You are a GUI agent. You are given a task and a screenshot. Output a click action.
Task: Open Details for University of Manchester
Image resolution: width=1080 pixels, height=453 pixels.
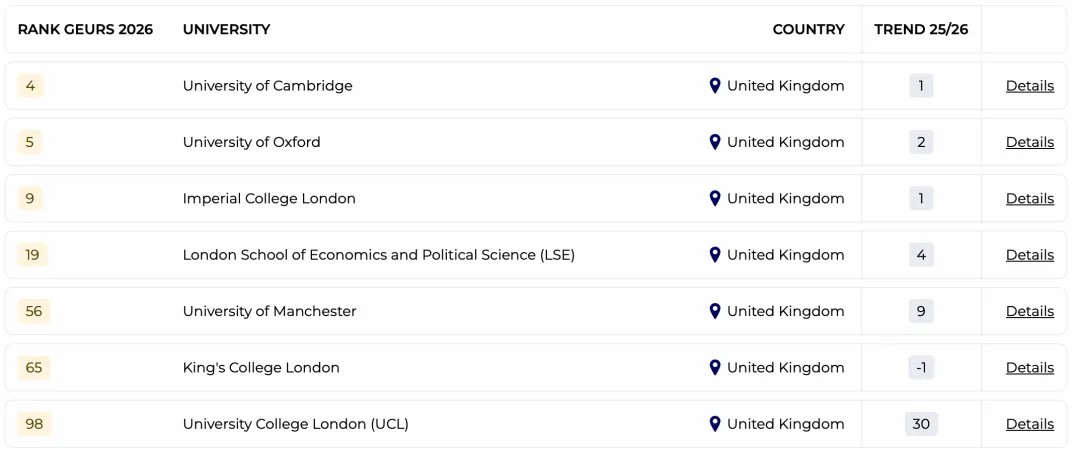[1029, 311]
